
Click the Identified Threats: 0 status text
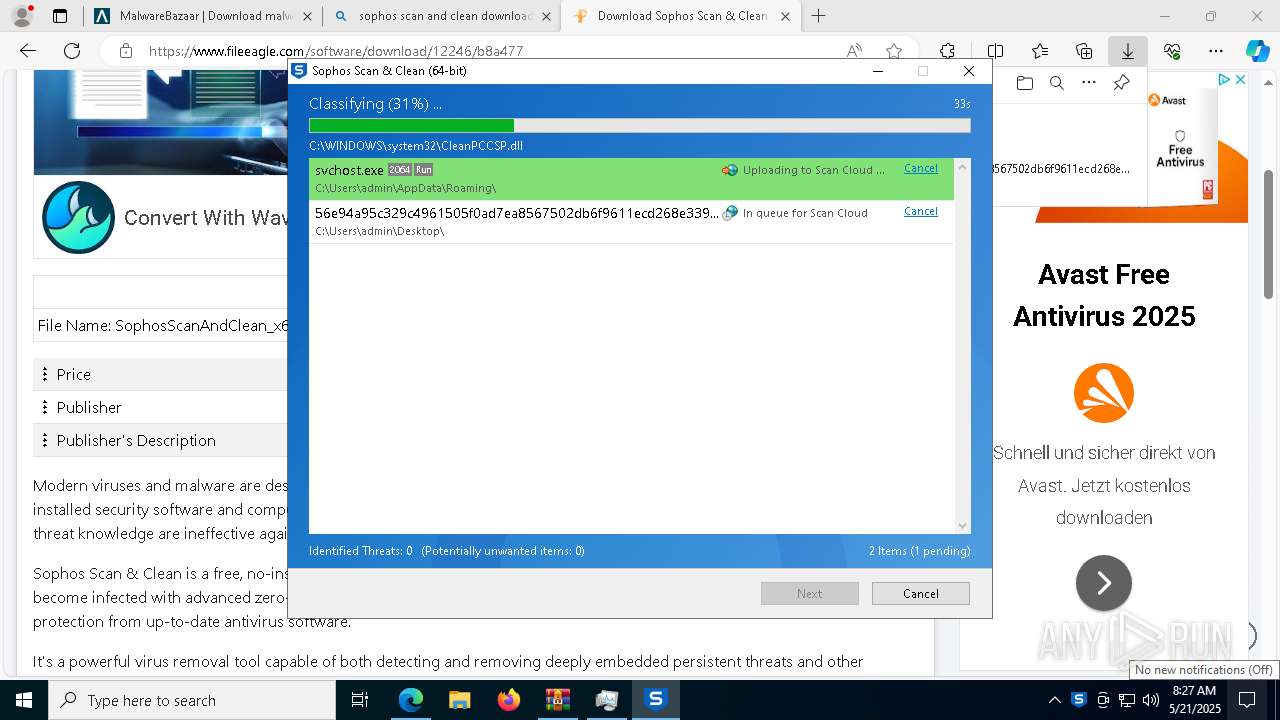[361, 551]
